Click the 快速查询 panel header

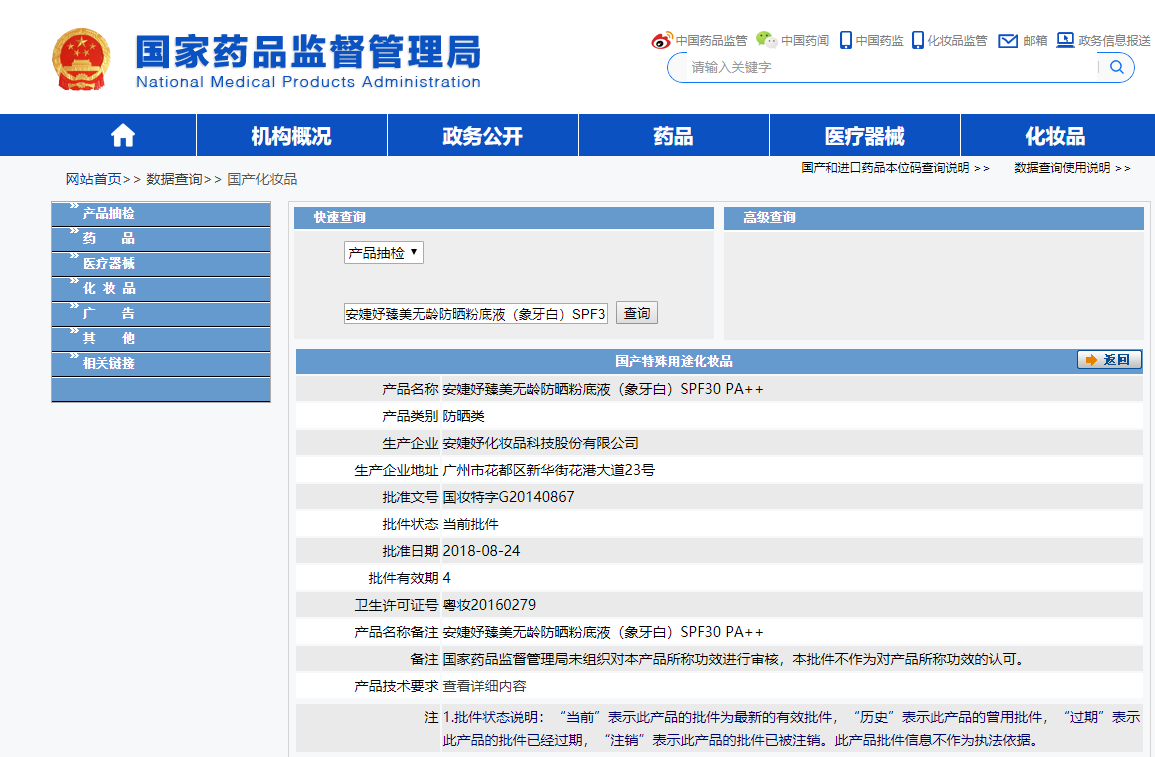504,217
